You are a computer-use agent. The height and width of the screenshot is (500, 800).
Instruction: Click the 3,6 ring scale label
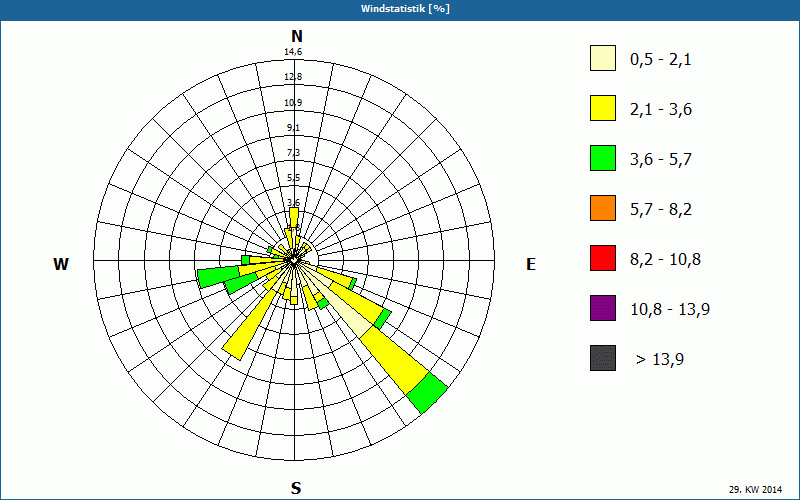(x=293, y=203)
